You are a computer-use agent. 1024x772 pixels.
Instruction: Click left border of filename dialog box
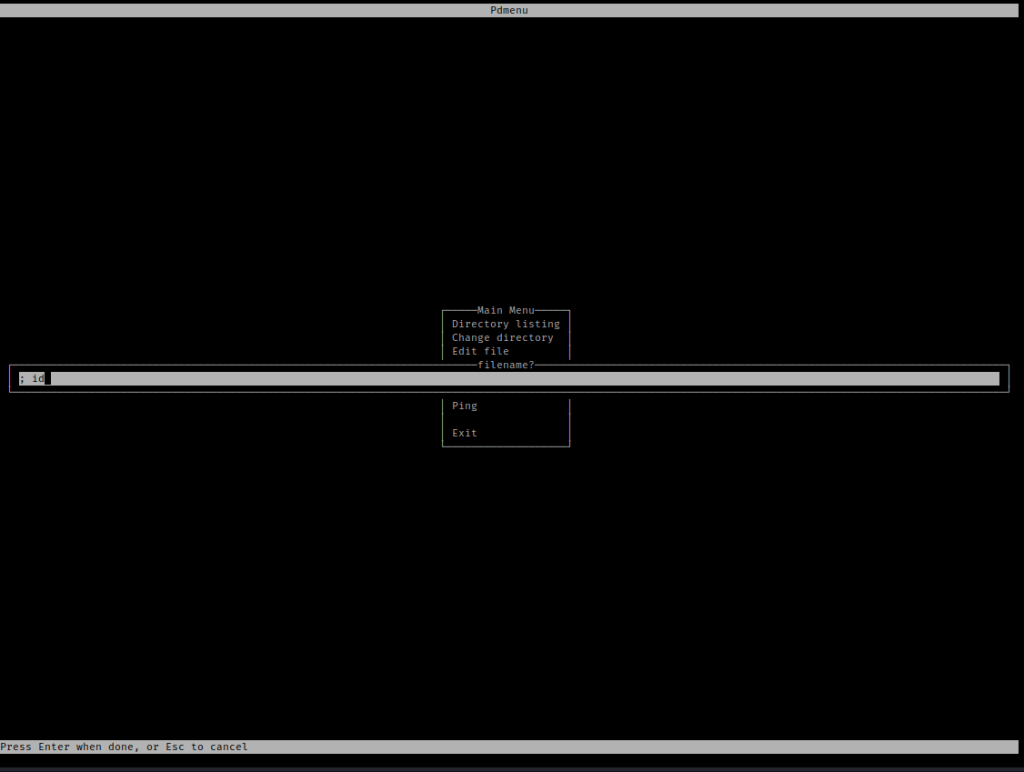[10, 379]
